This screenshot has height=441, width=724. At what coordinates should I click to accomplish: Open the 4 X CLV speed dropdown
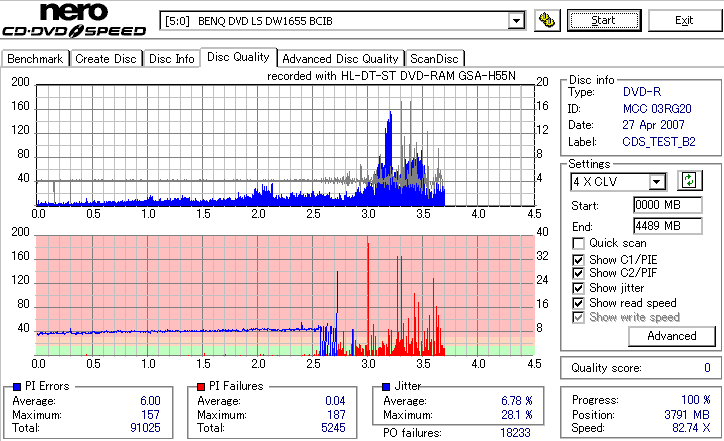click(x=656, y=182)
